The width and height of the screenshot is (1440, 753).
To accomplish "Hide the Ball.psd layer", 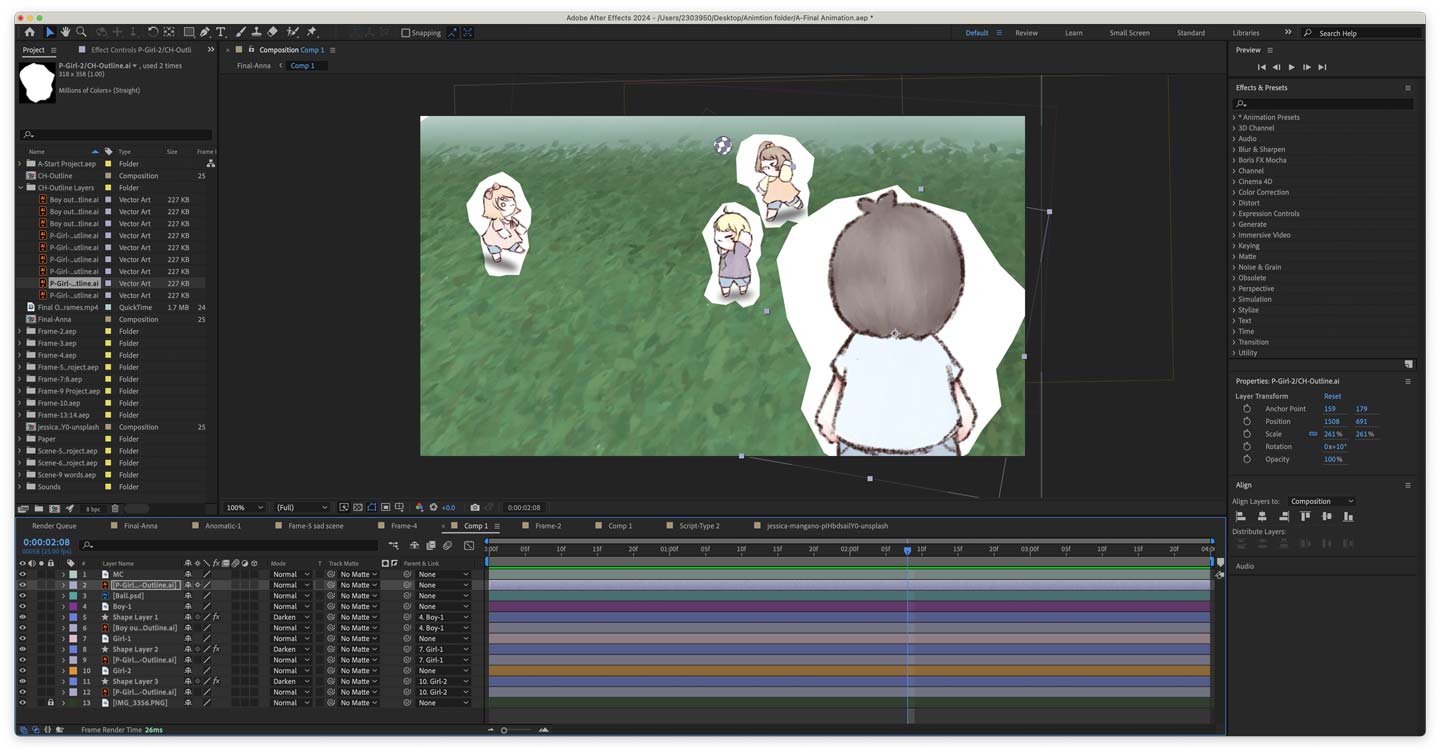I will point(22,596).
